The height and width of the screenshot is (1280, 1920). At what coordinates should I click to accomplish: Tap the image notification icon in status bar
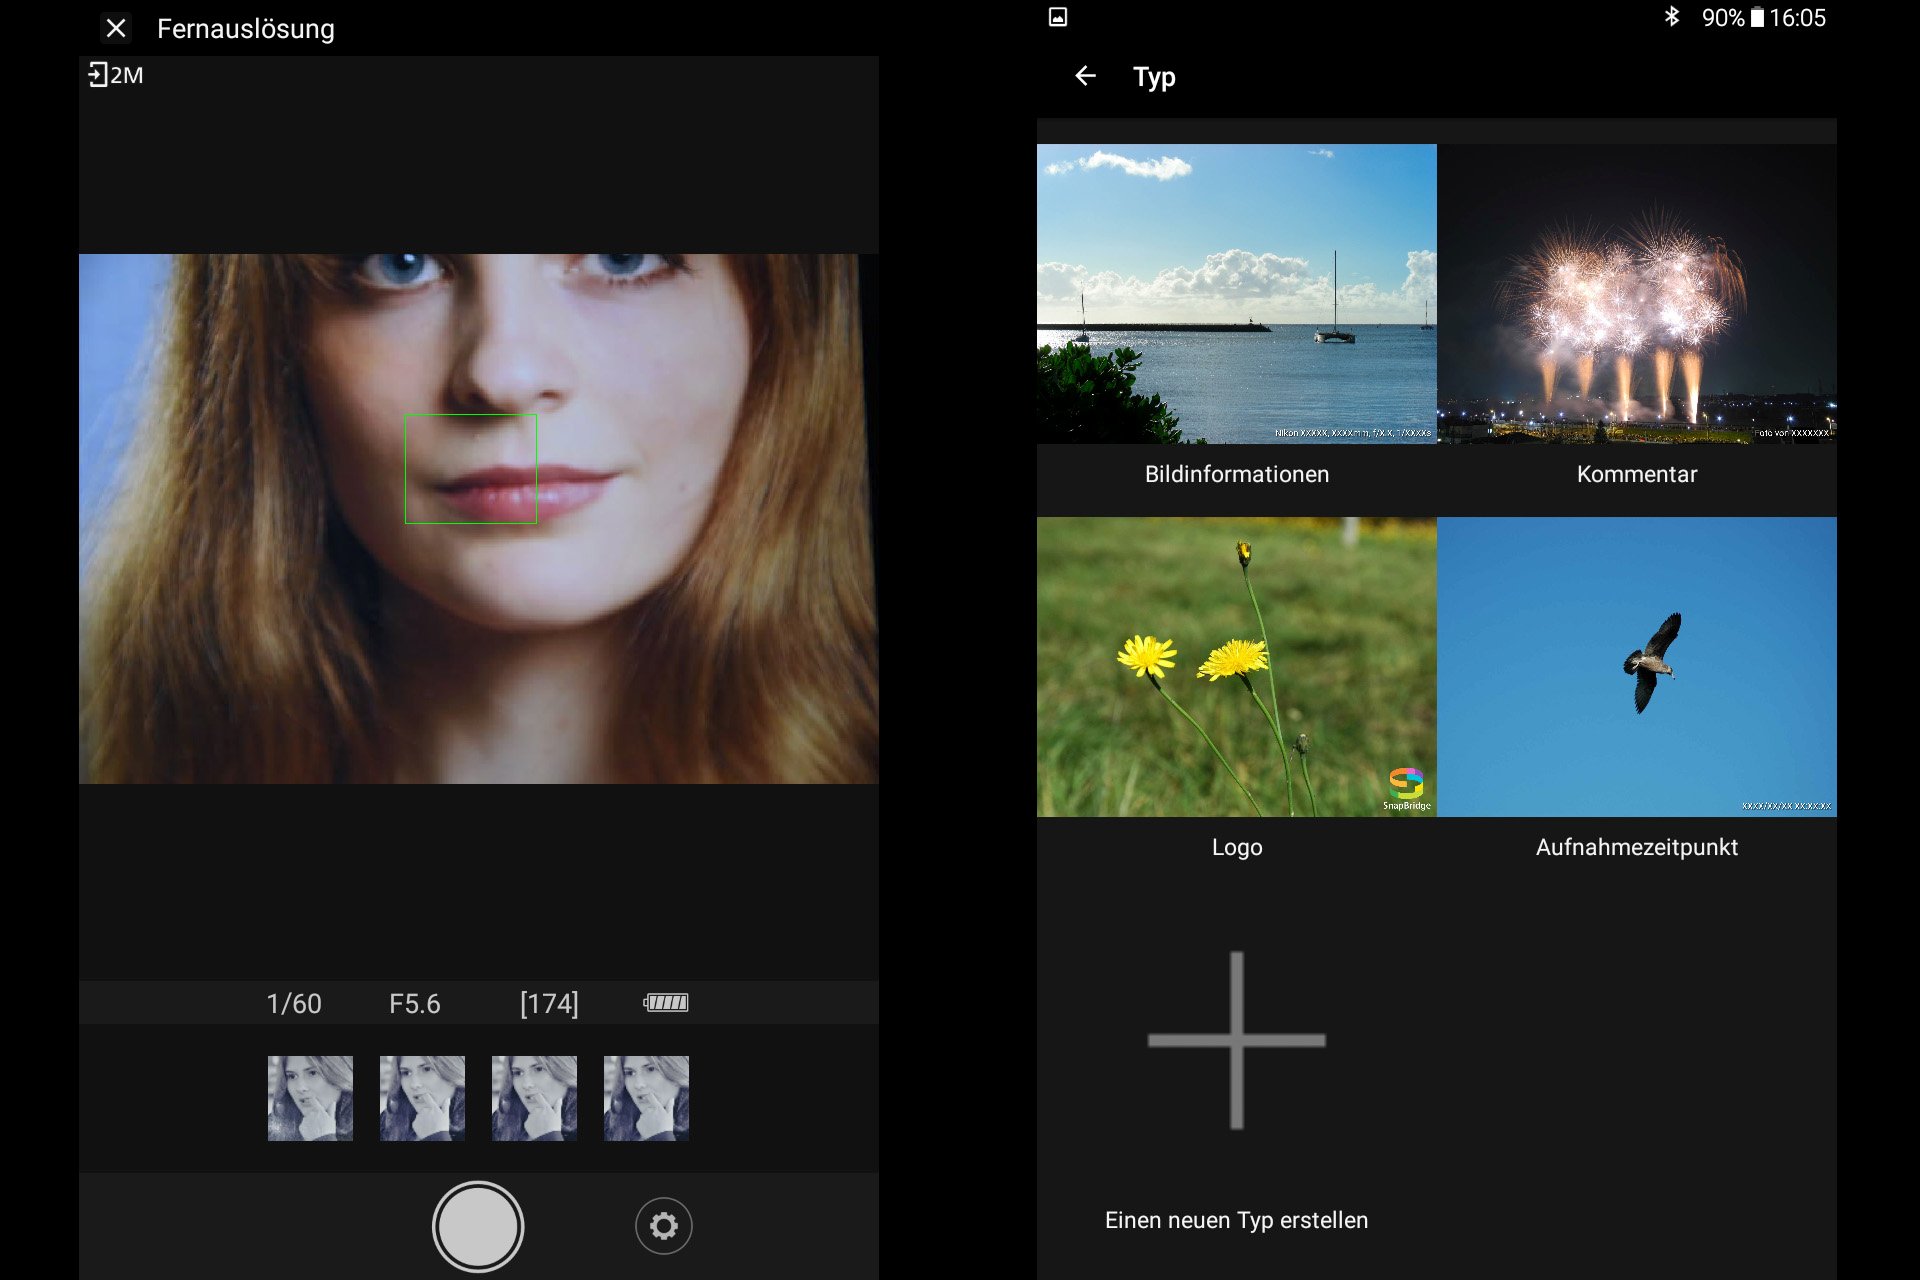(1058, 17)
